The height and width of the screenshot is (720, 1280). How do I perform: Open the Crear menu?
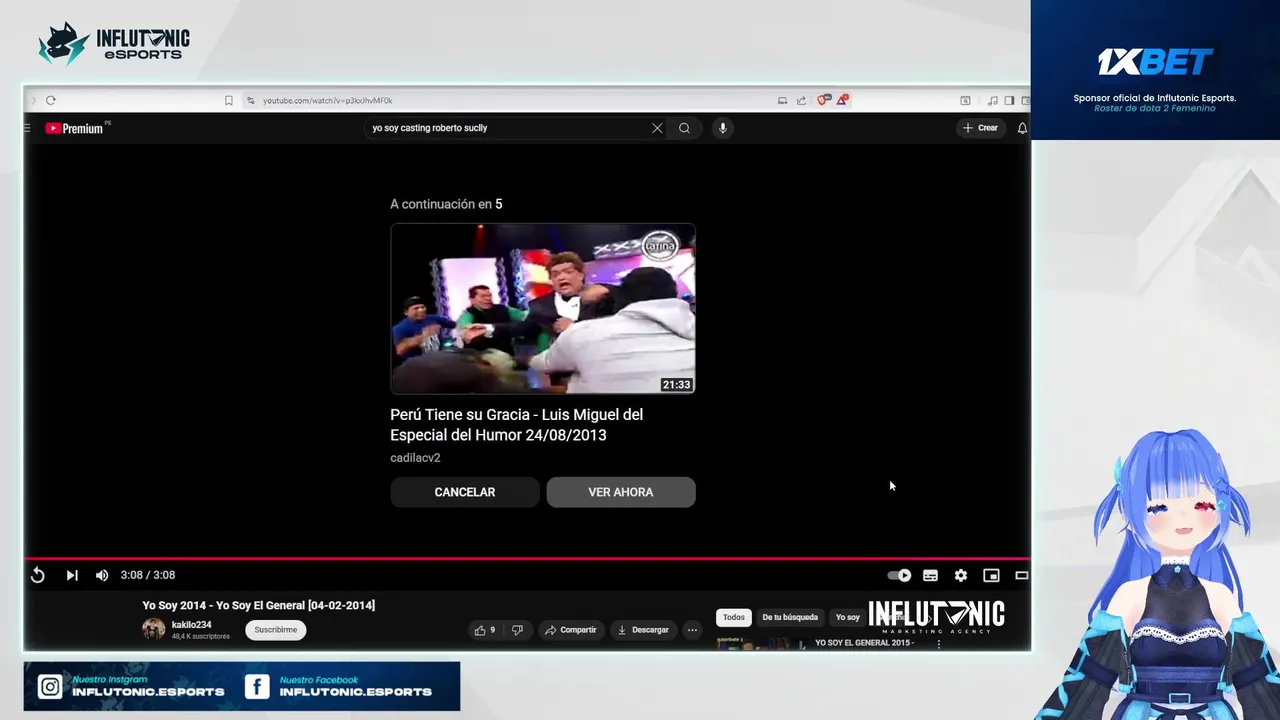980,128
